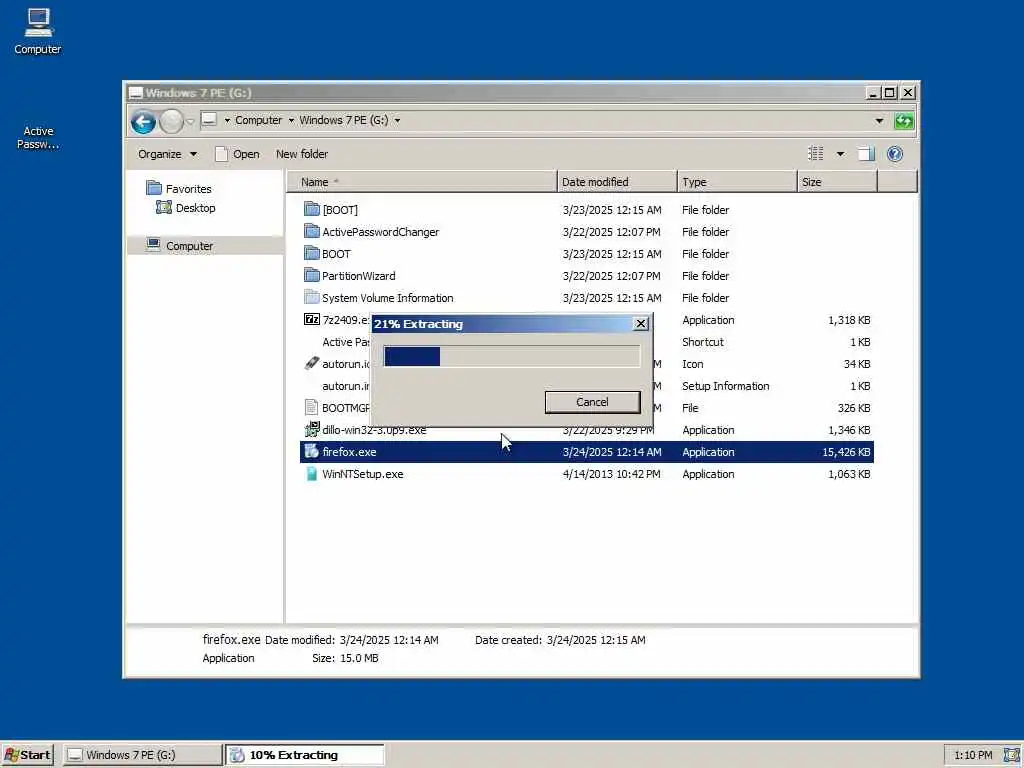Toggle the preview pane icon
Screen dimensions: 1024x768
pyautogui.click(x=866, y=154)
